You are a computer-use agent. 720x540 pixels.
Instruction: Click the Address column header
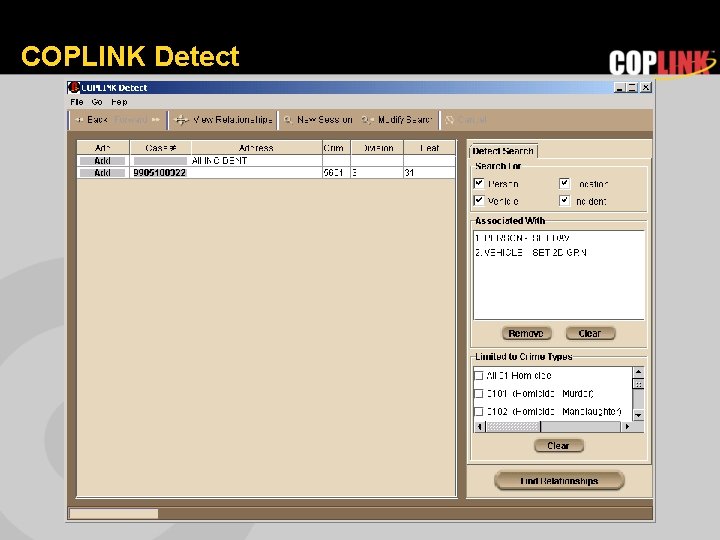pos(256,148)
